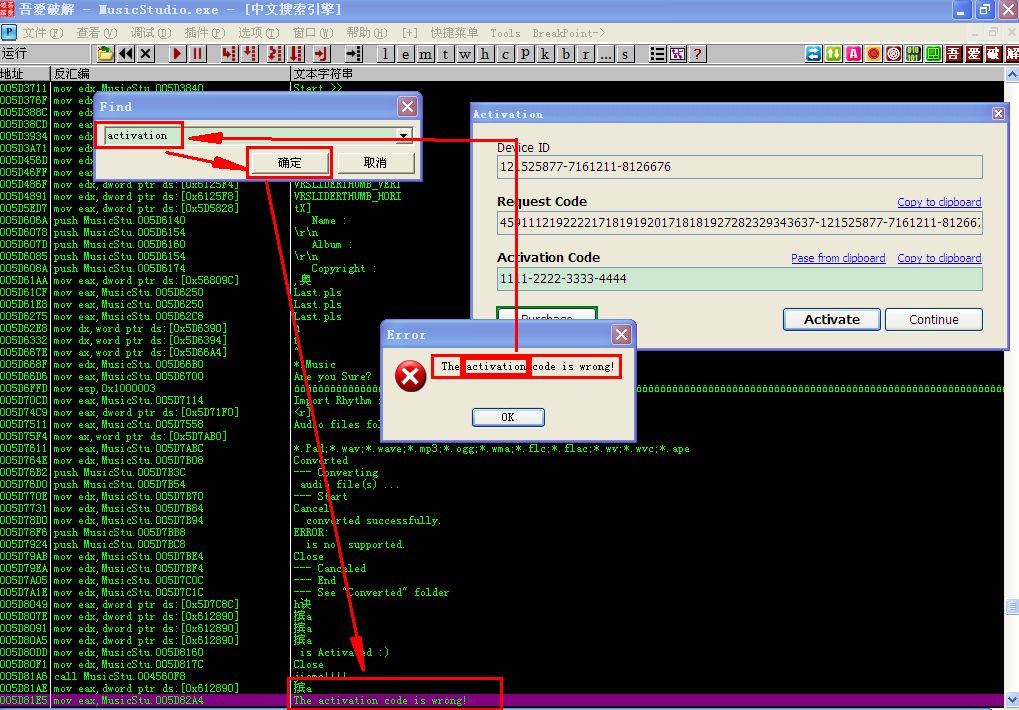Open References window with the 'r' button
1019x710 pixels.
tap(586, 54)
